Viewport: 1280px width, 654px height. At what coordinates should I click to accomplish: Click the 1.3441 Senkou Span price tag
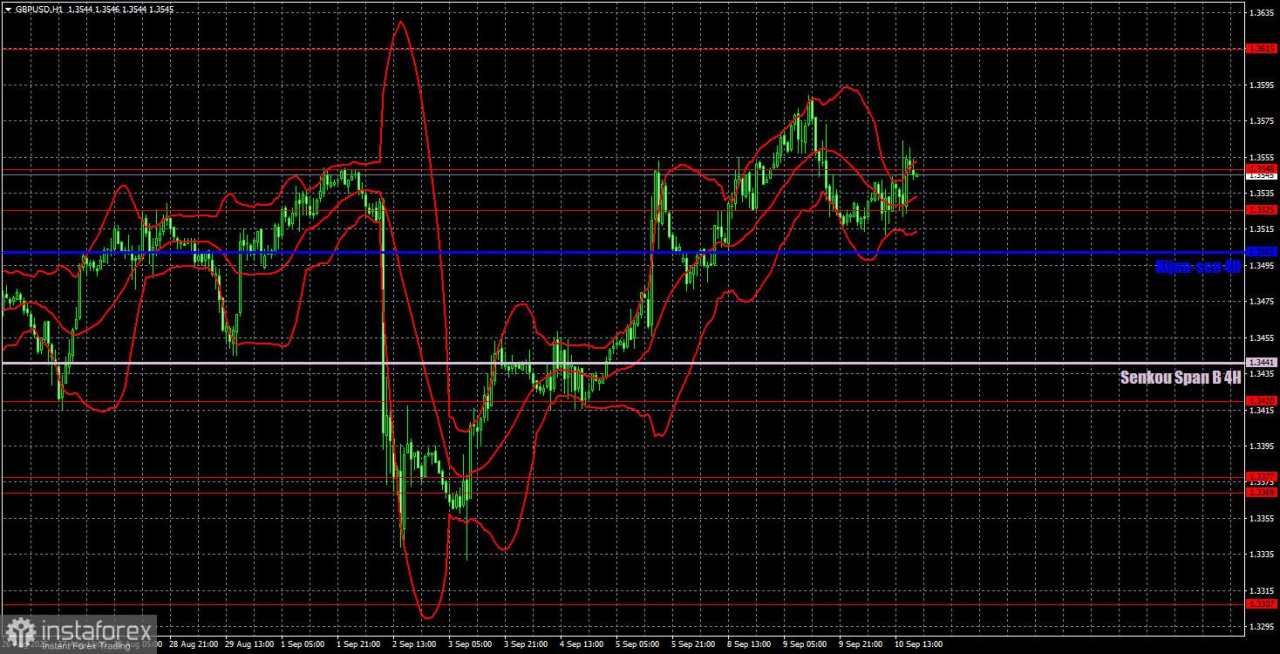[x=1261, y=362]
